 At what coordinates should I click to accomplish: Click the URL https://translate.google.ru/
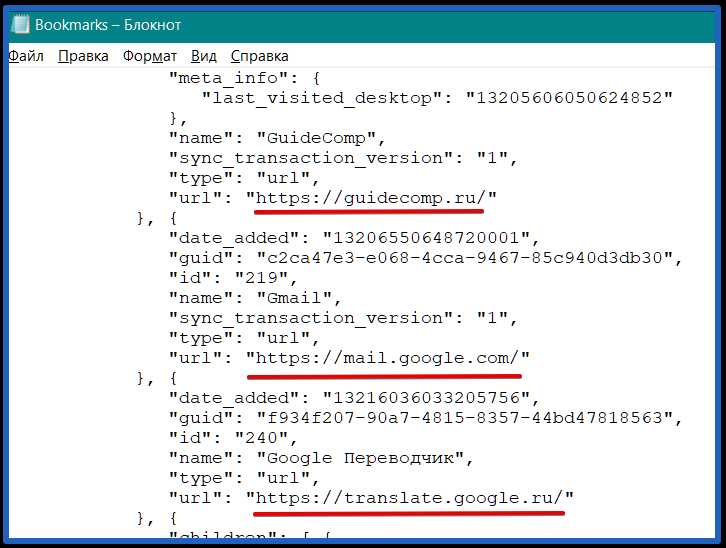tap(410, 498)
